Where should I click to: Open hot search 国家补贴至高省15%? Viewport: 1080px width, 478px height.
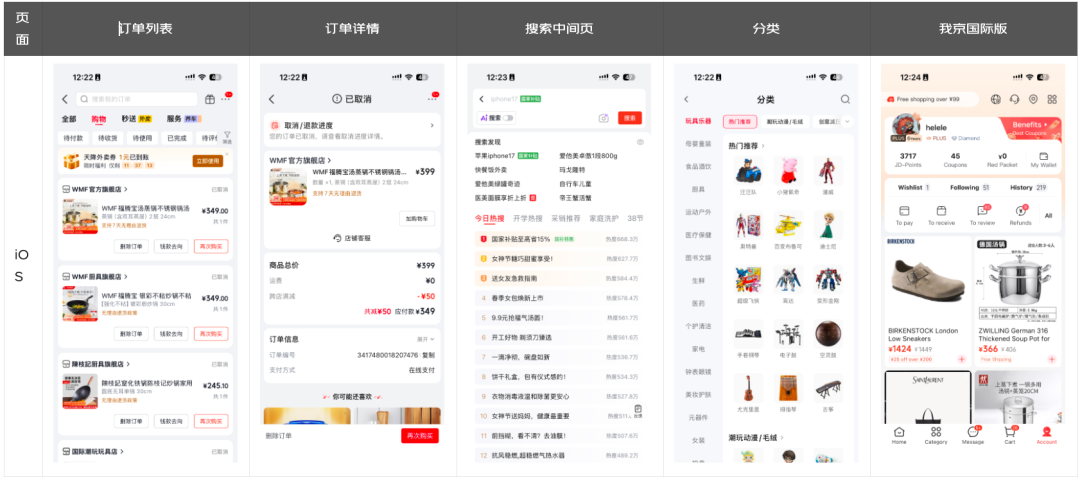coord(559,239)
